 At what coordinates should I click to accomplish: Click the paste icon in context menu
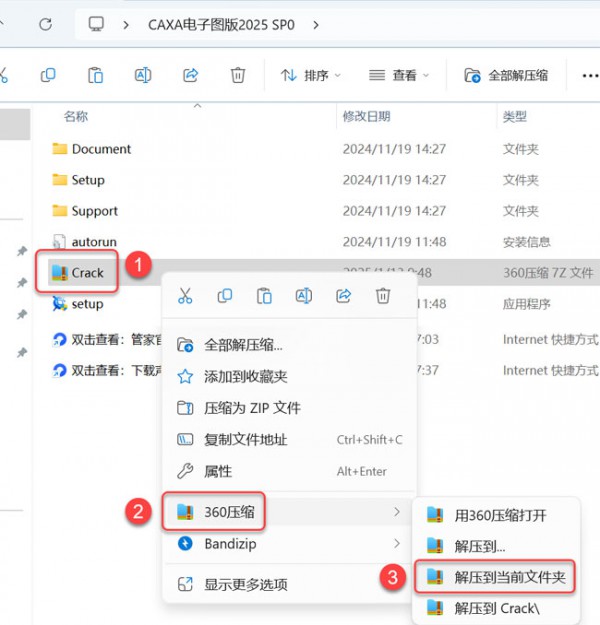[x=264, y=296]
